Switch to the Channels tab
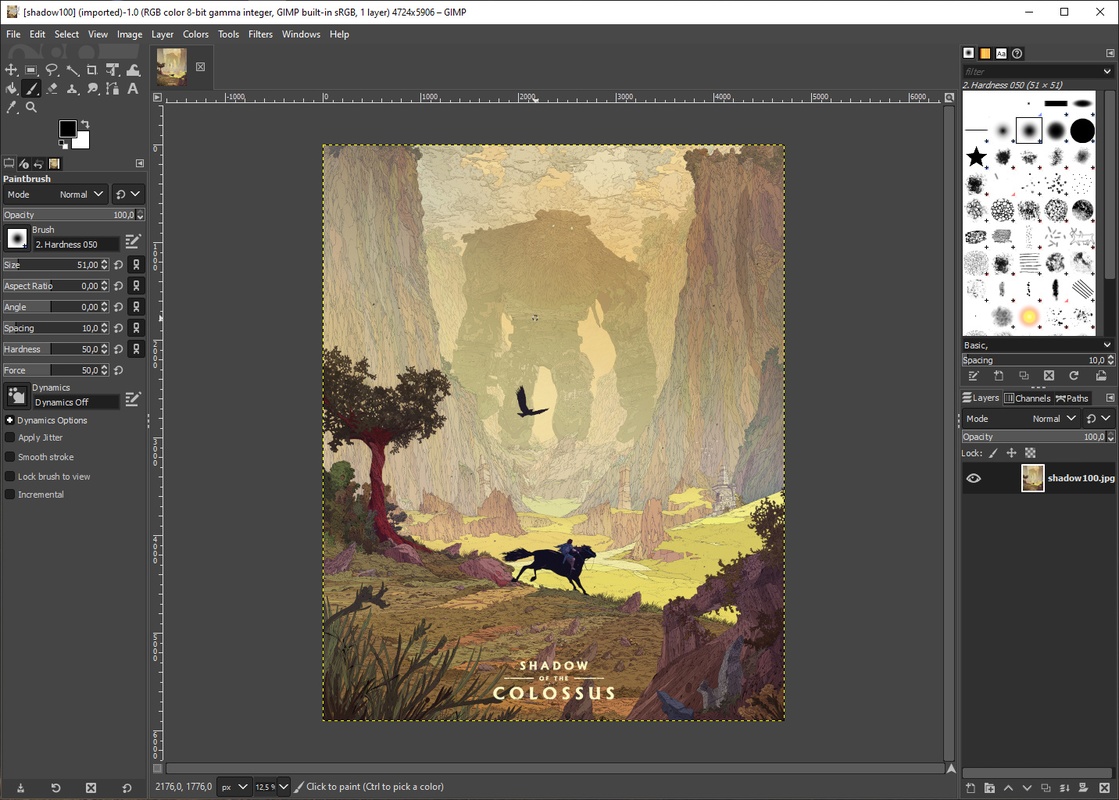 pos(1027,398)
